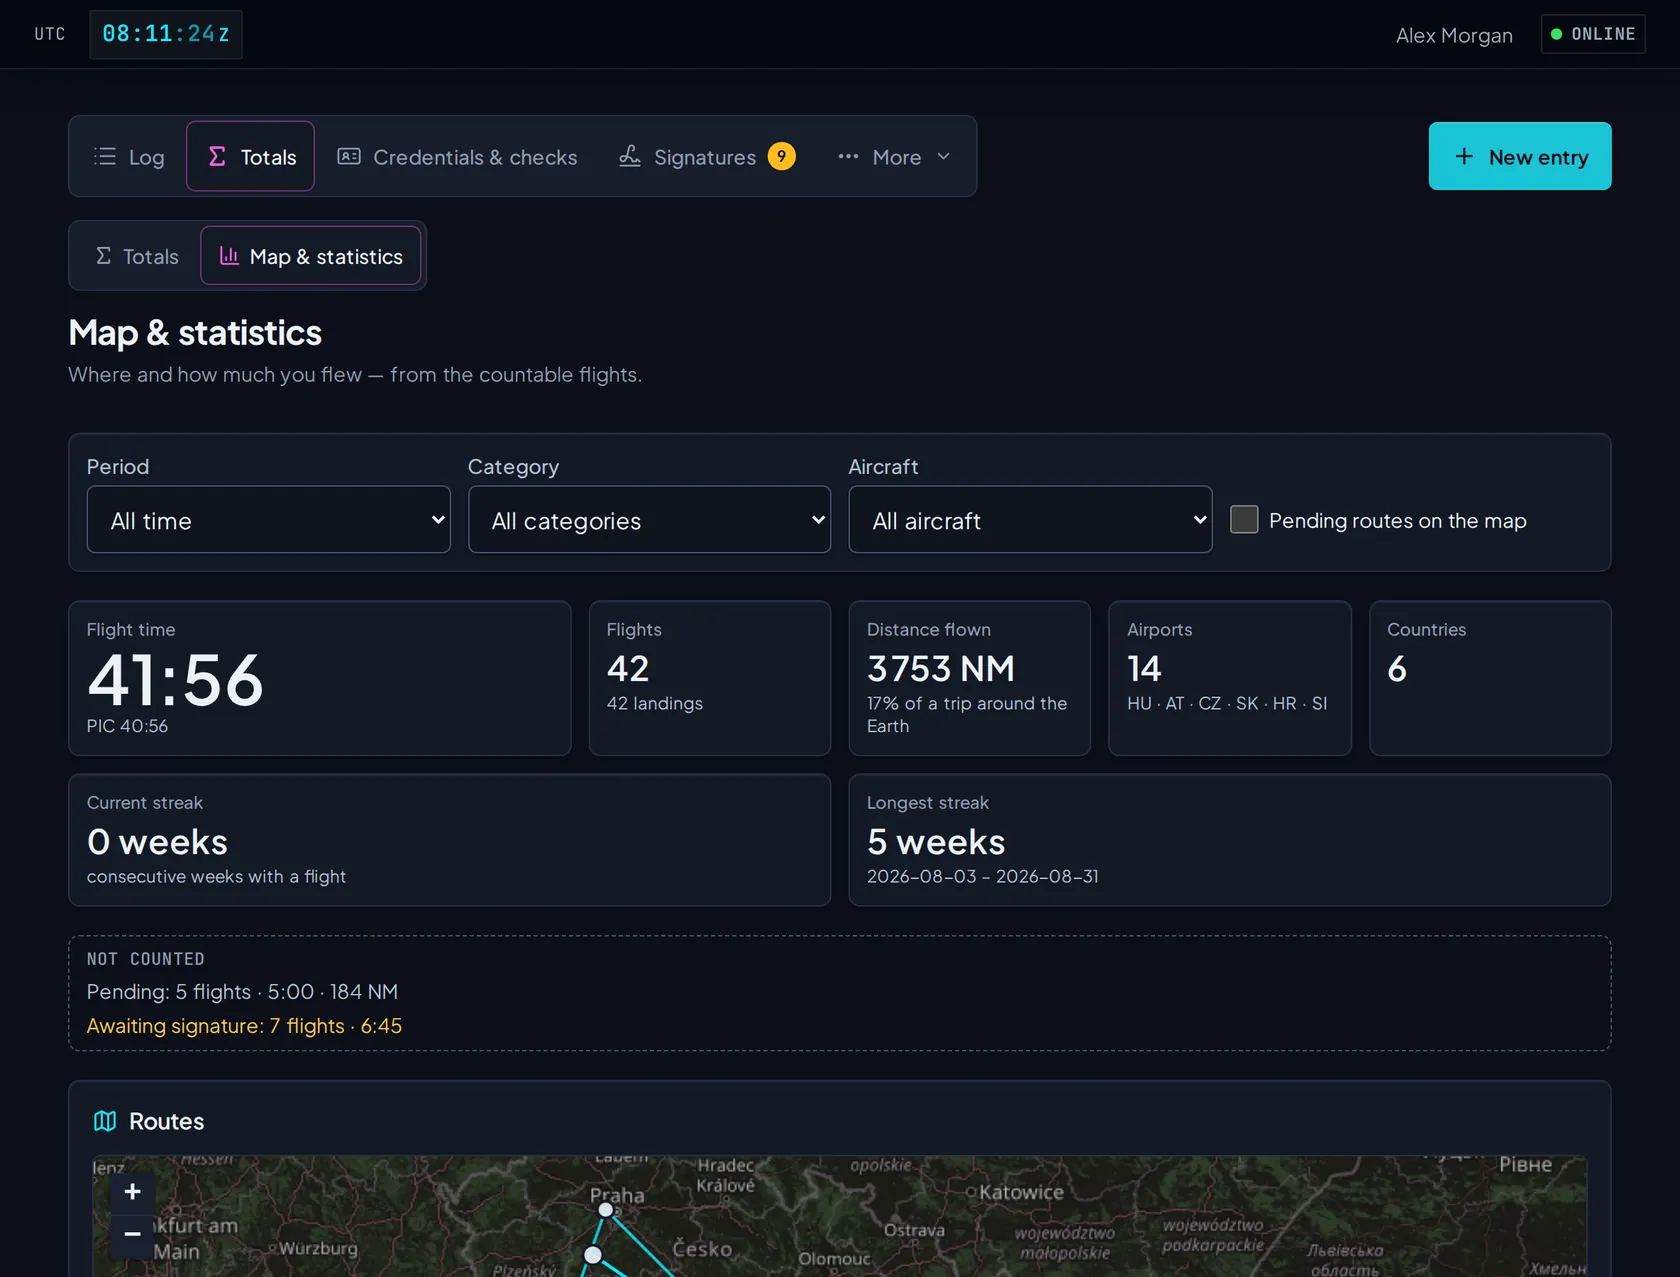Image resolution: width=1680 pixels, height=1277 pixels.
Task: Click the HU · AT · CZ country codes
Action: 1227,703
